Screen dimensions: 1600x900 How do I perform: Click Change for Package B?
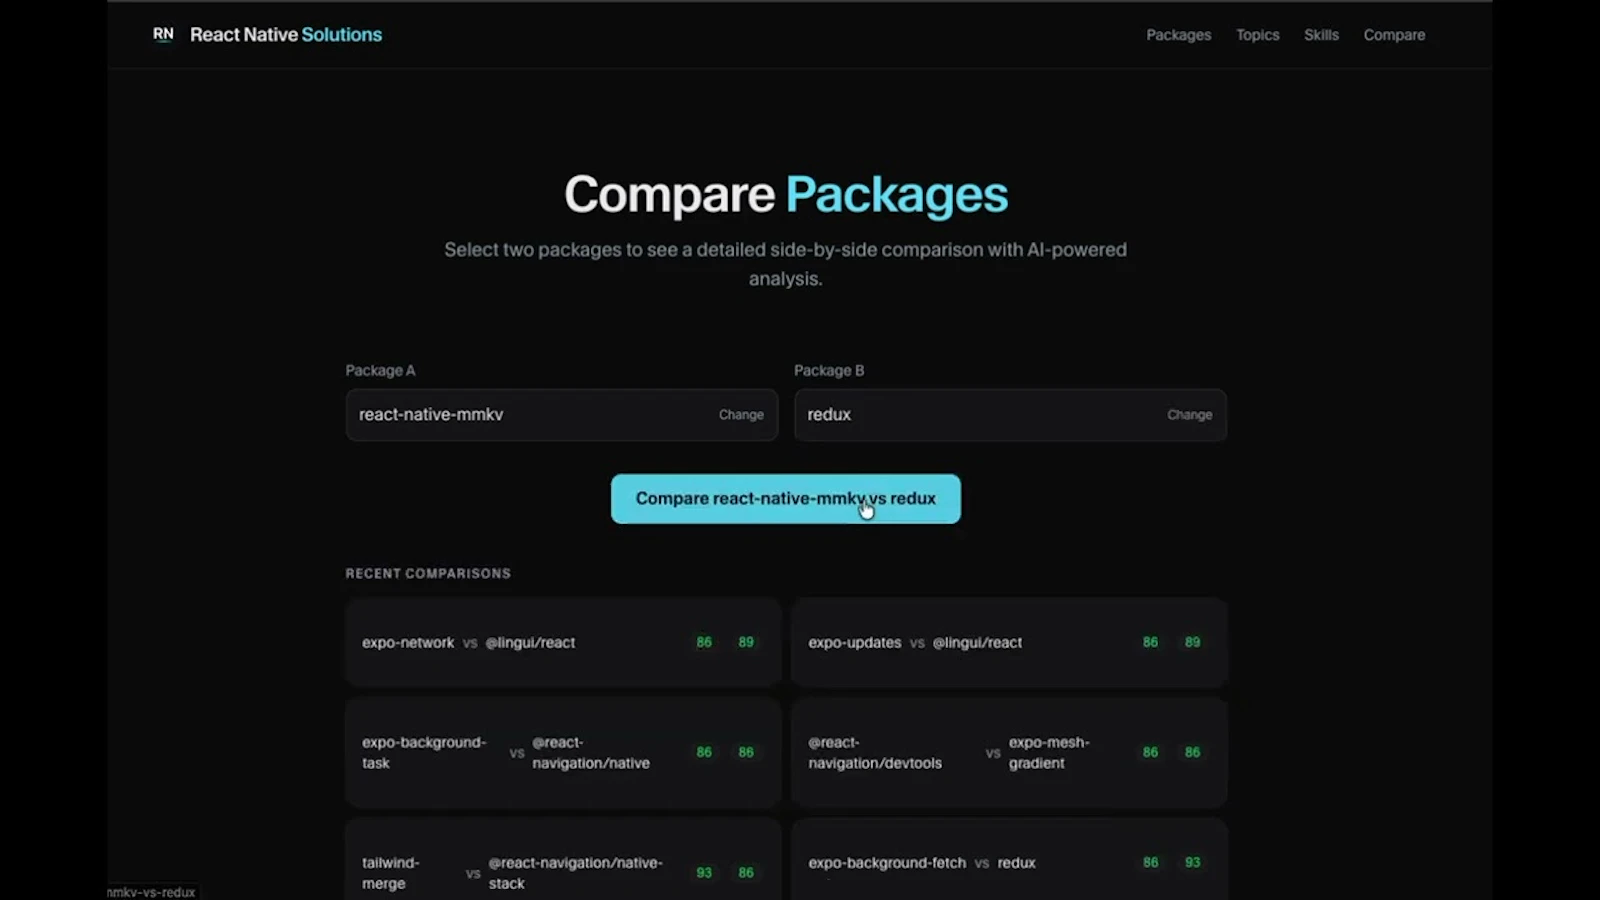pos(1189,414)
